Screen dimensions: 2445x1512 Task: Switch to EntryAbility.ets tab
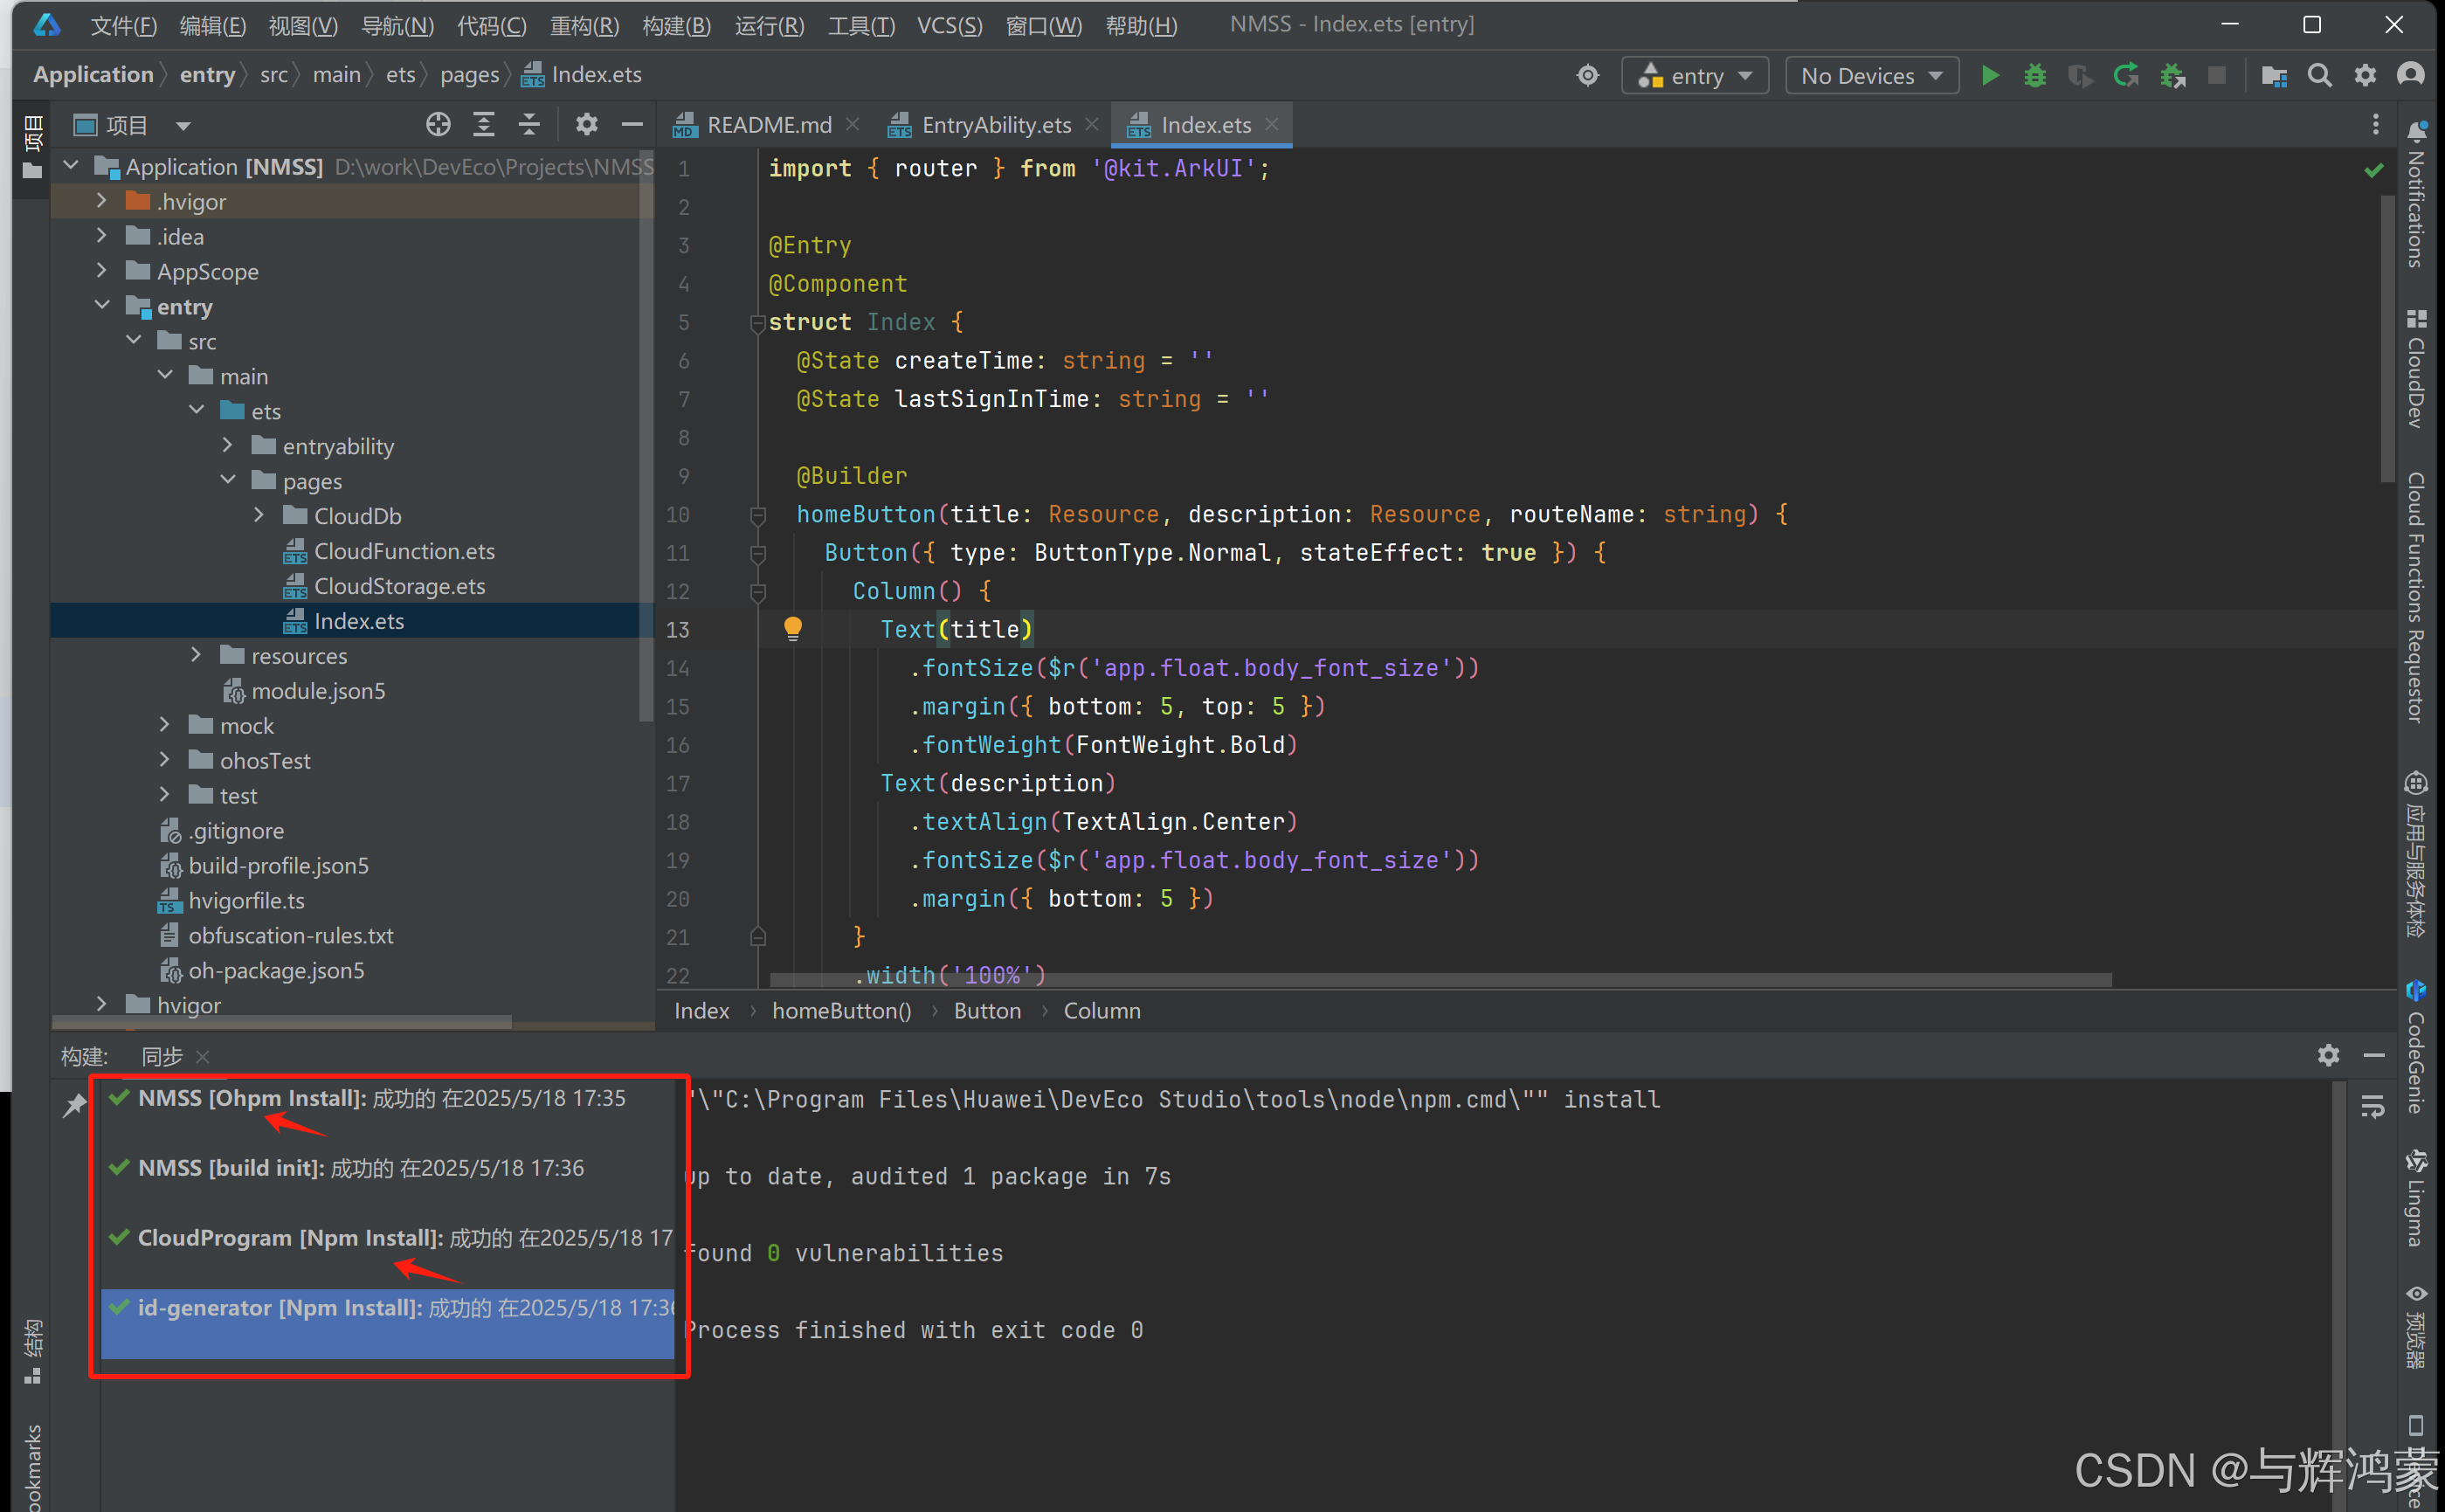[x=995, y=125]
